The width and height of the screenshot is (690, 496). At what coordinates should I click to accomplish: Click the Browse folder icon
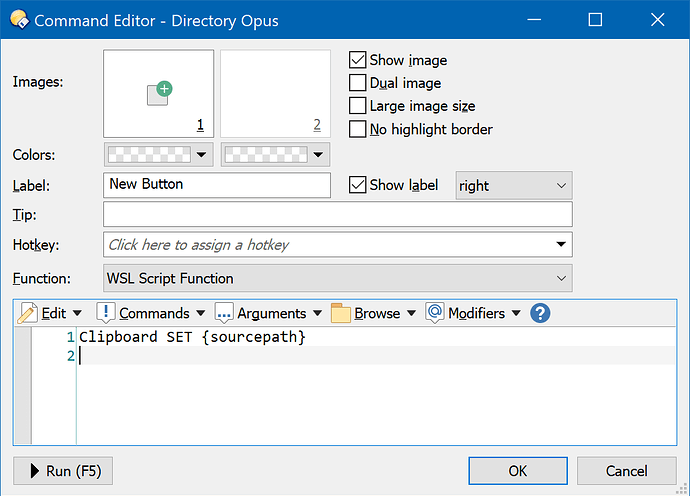(x=341, y=313)
